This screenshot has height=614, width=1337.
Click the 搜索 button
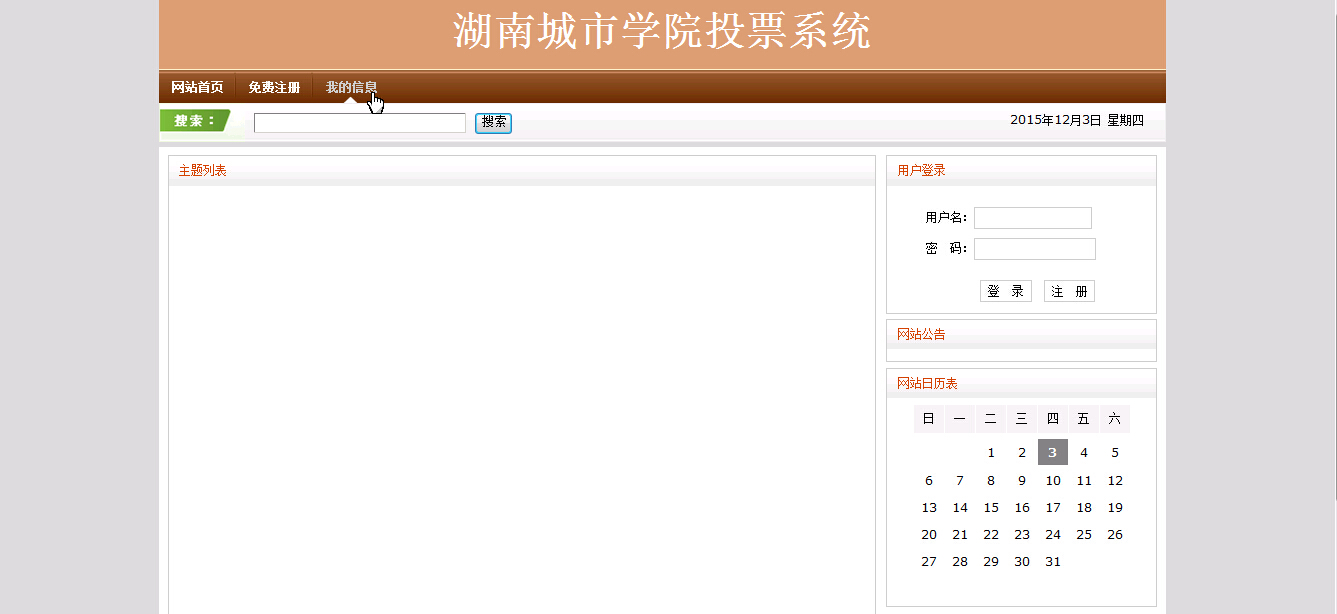tap(493, 123)
